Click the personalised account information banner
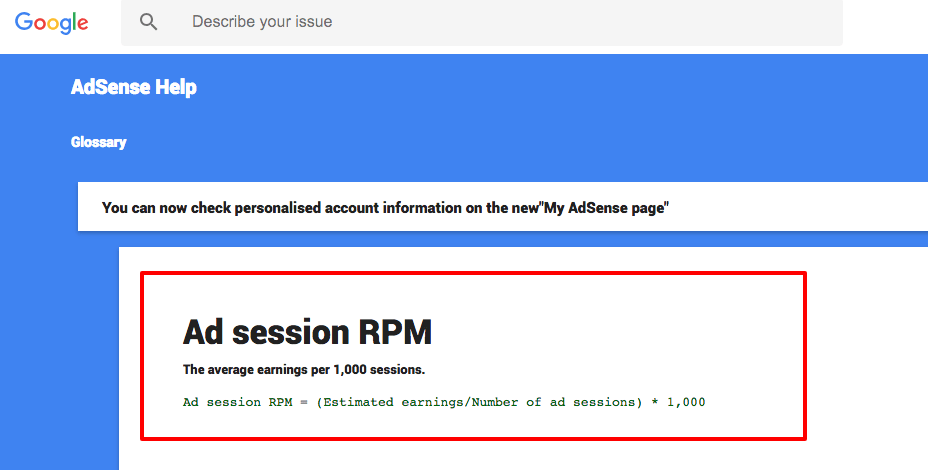 (x=502, y=207)
